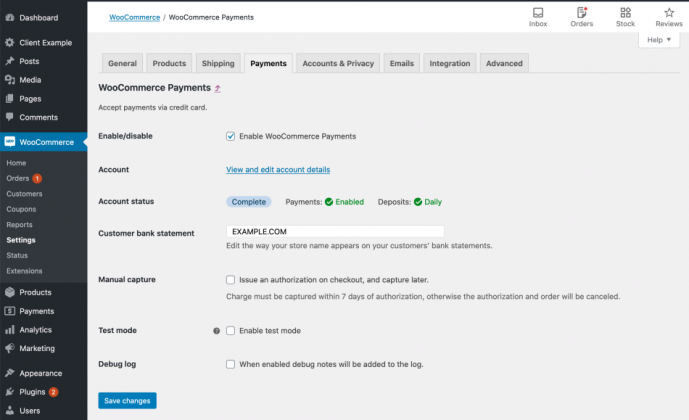
Task: Switch to the Products settings tab
Action: tap(169, 63)
